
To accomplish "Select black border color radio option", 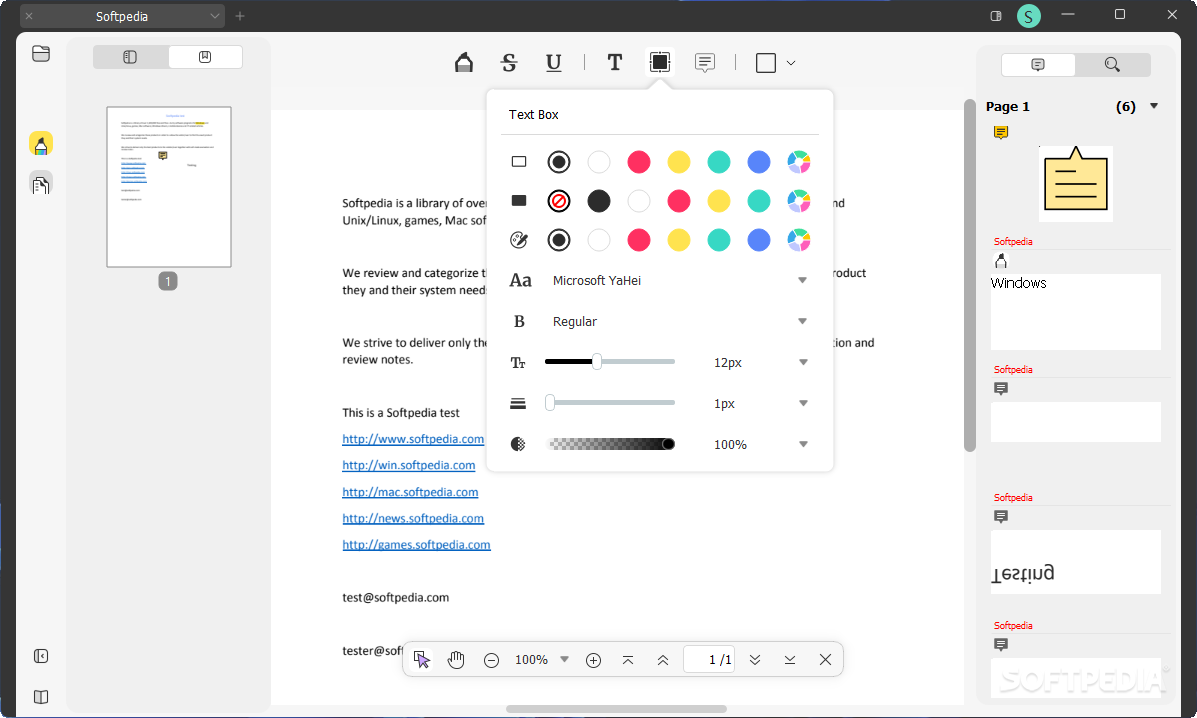I will coord(559,162).
